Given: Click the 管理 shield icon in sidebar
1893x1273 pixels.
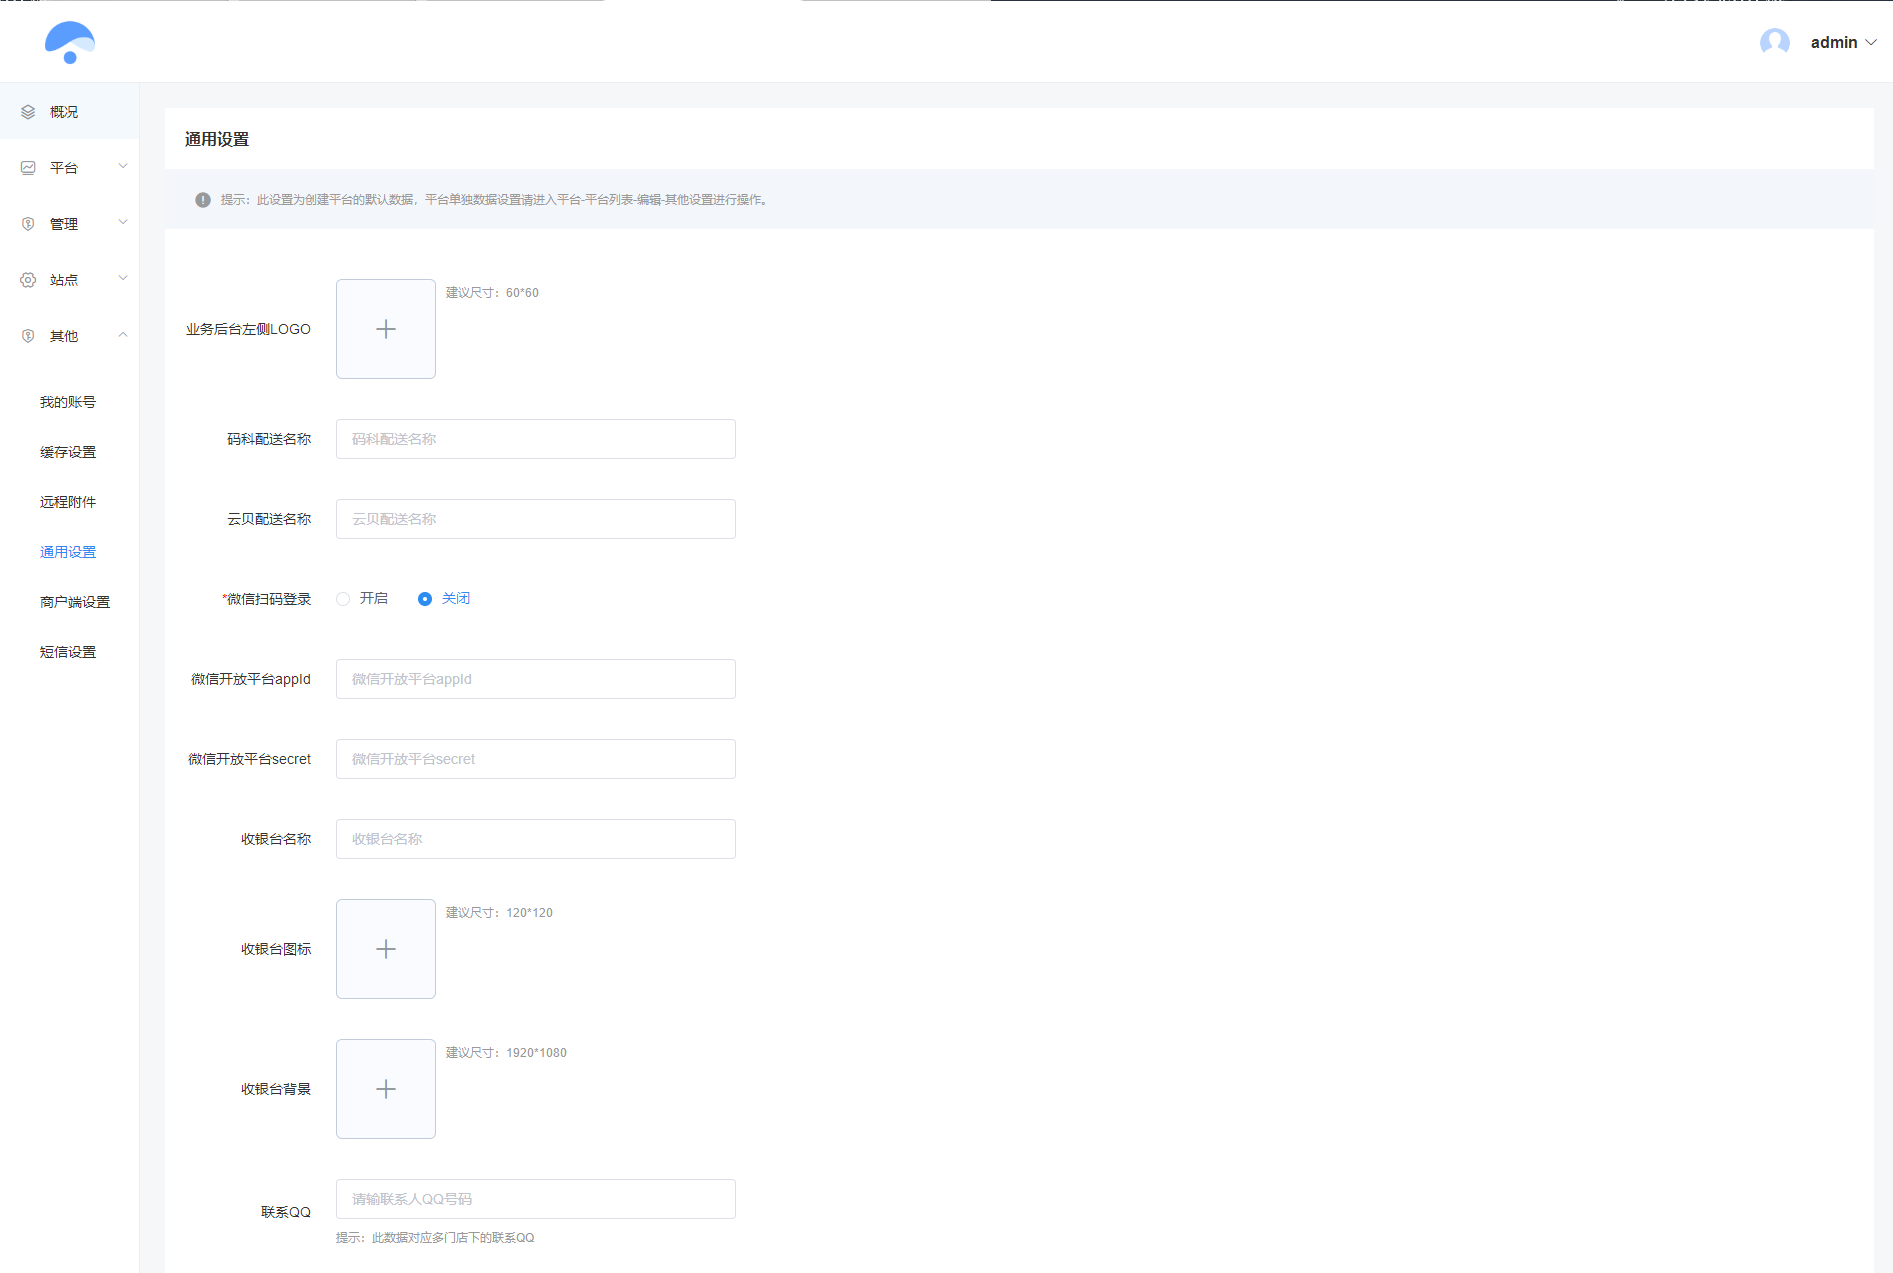Looking at the screenshot, I should tap(28, 224).
